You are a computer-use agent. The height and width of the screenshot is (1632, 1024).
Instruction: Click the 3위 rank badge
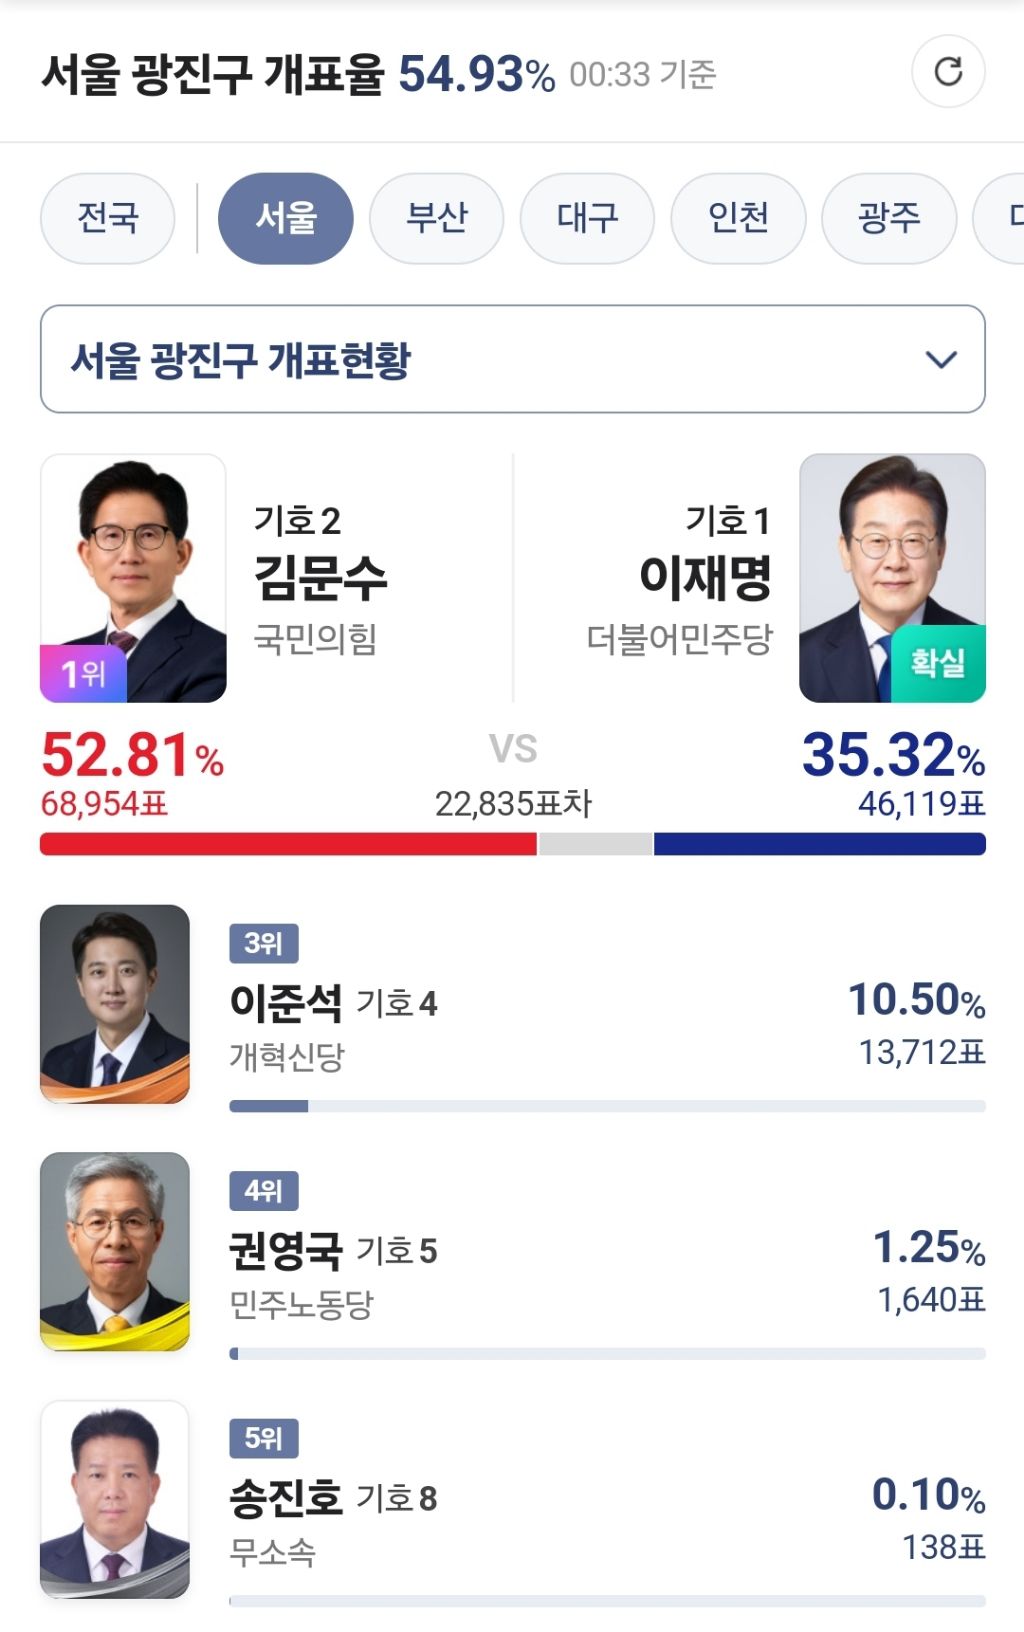click(x=264, y=943)
